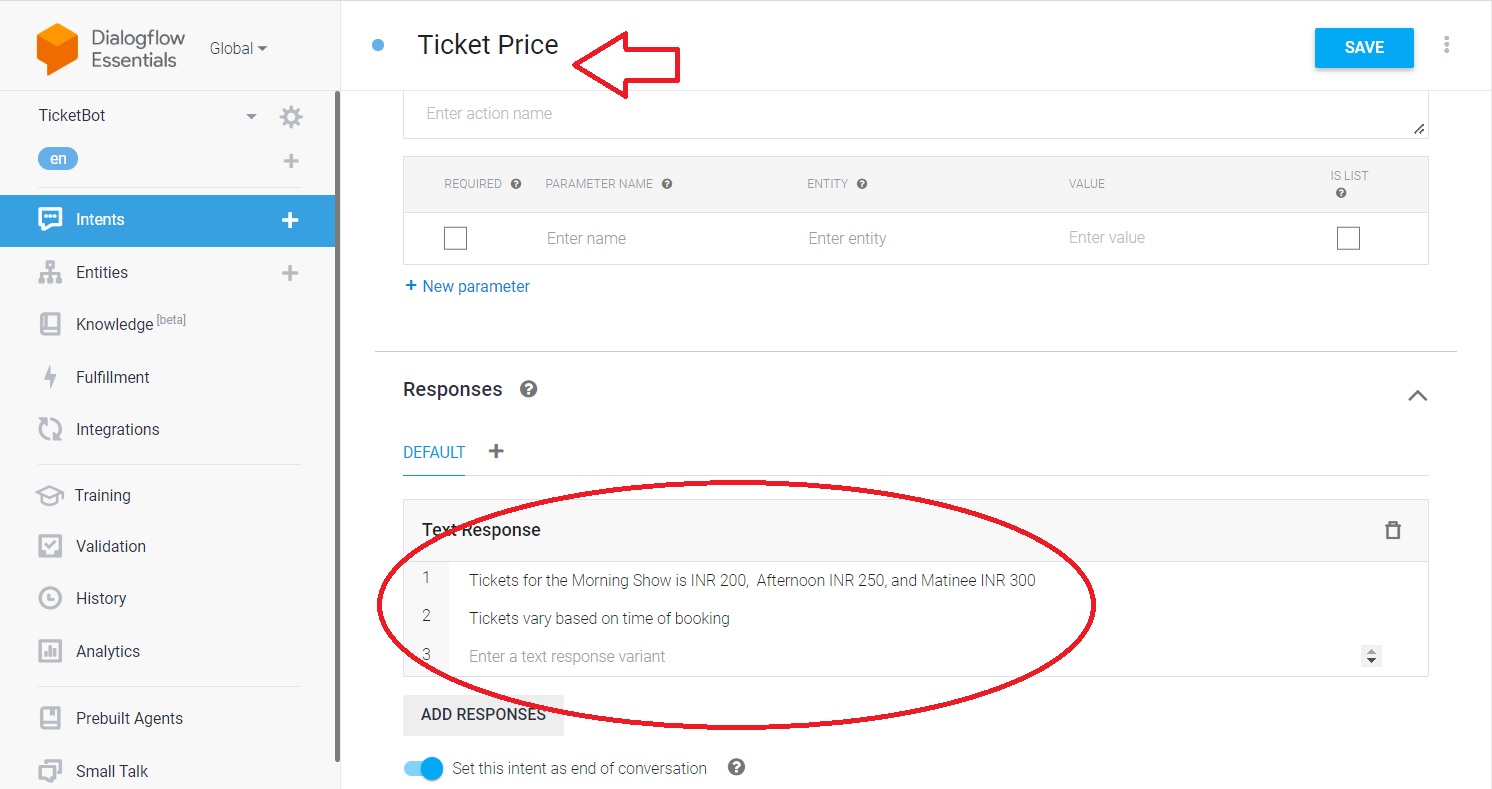The width and height of the screenshot is (1492, 789).
Task: Open the Training section icon
Action: [50, 495]
